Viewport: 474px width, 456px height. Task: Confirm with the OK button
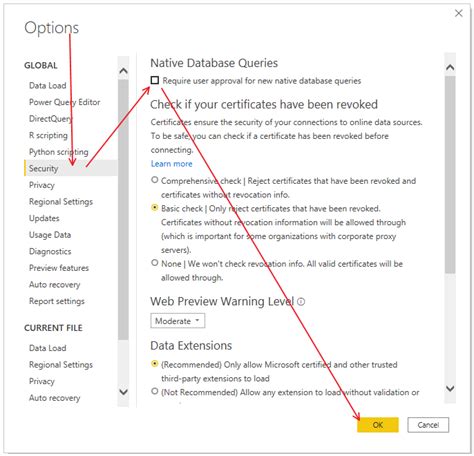378,425
